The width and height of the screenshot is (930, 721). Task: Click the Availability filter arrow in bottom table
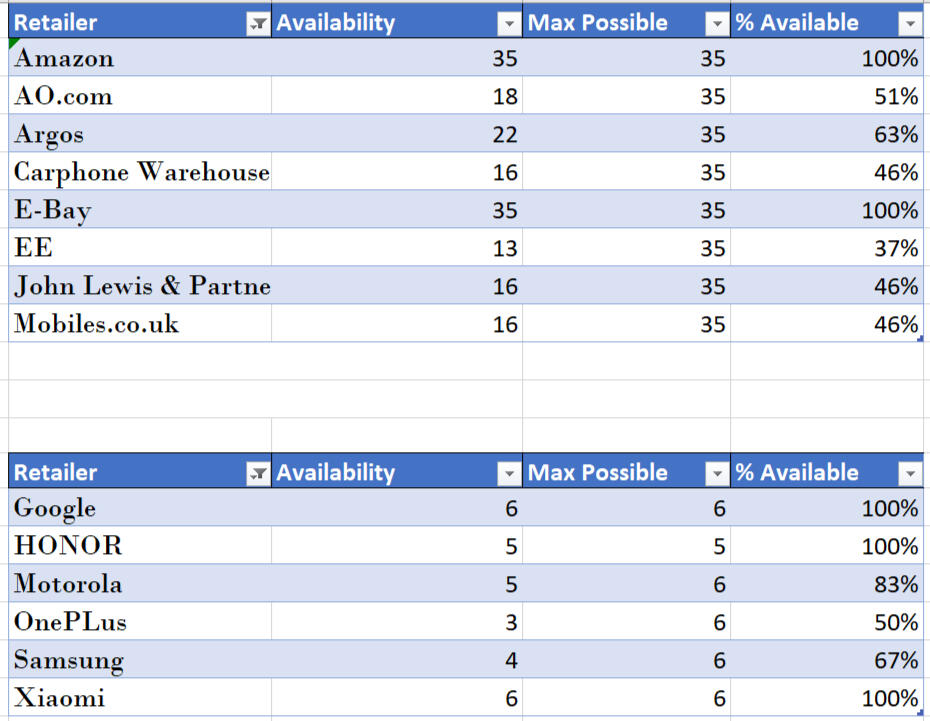pos(510,472)
